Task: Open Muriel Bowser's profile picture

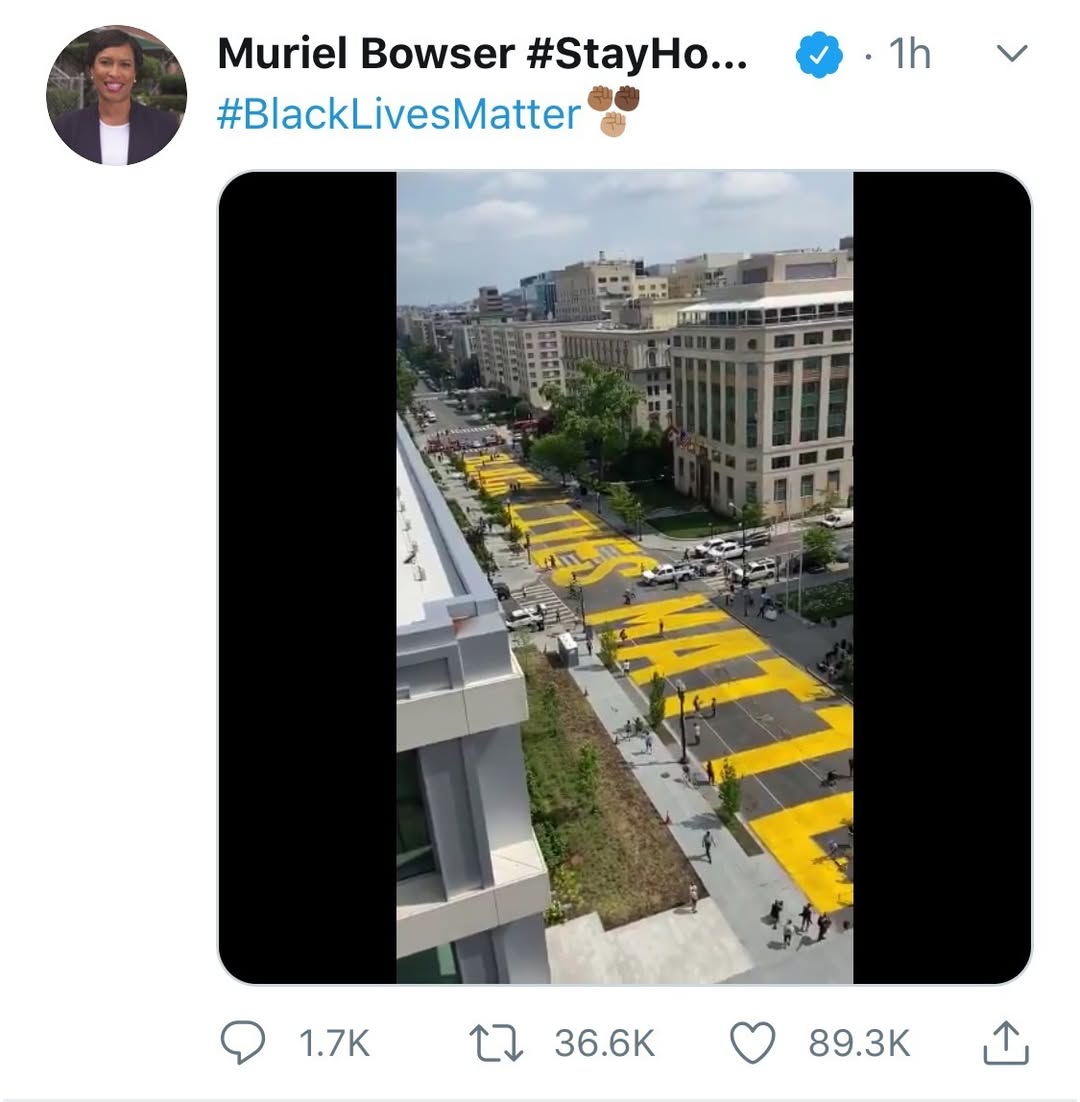Action: coord(116,95)
